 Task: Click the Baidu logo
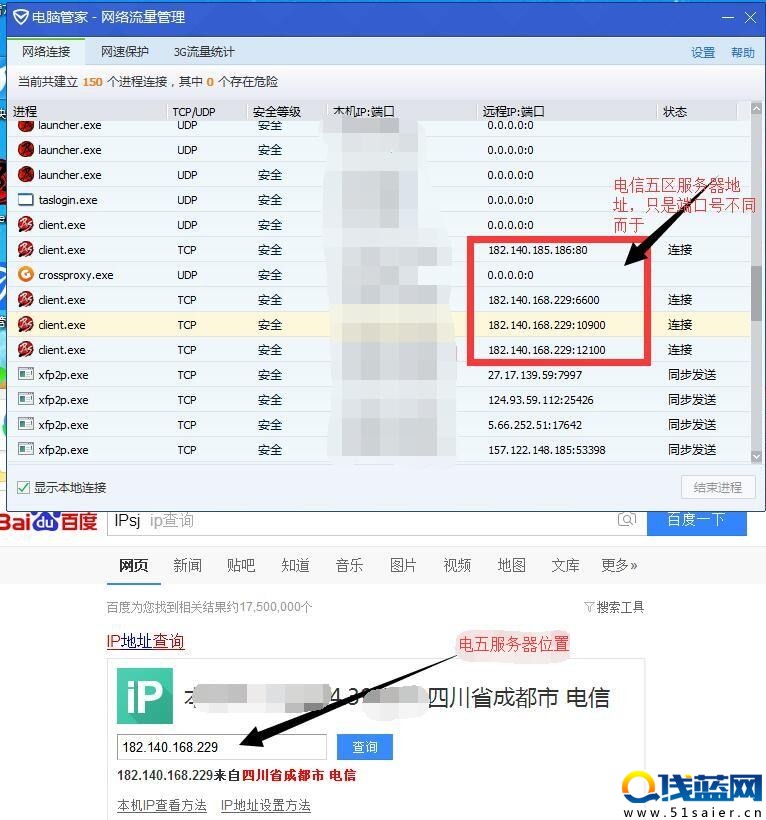[x=49, y=521]
